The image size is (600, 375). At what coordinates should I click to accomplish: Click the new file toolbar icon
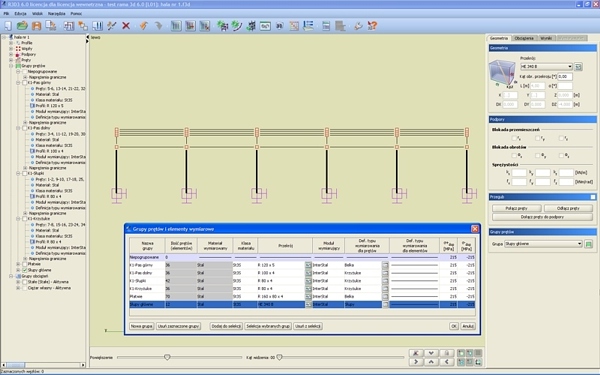point(8,26)
